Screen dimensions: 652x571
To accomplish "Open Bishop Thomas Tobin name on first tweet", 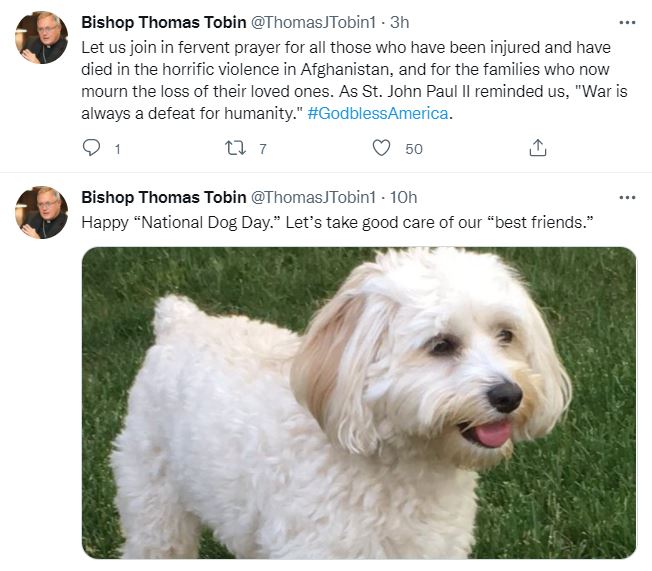I will (162, 22).
